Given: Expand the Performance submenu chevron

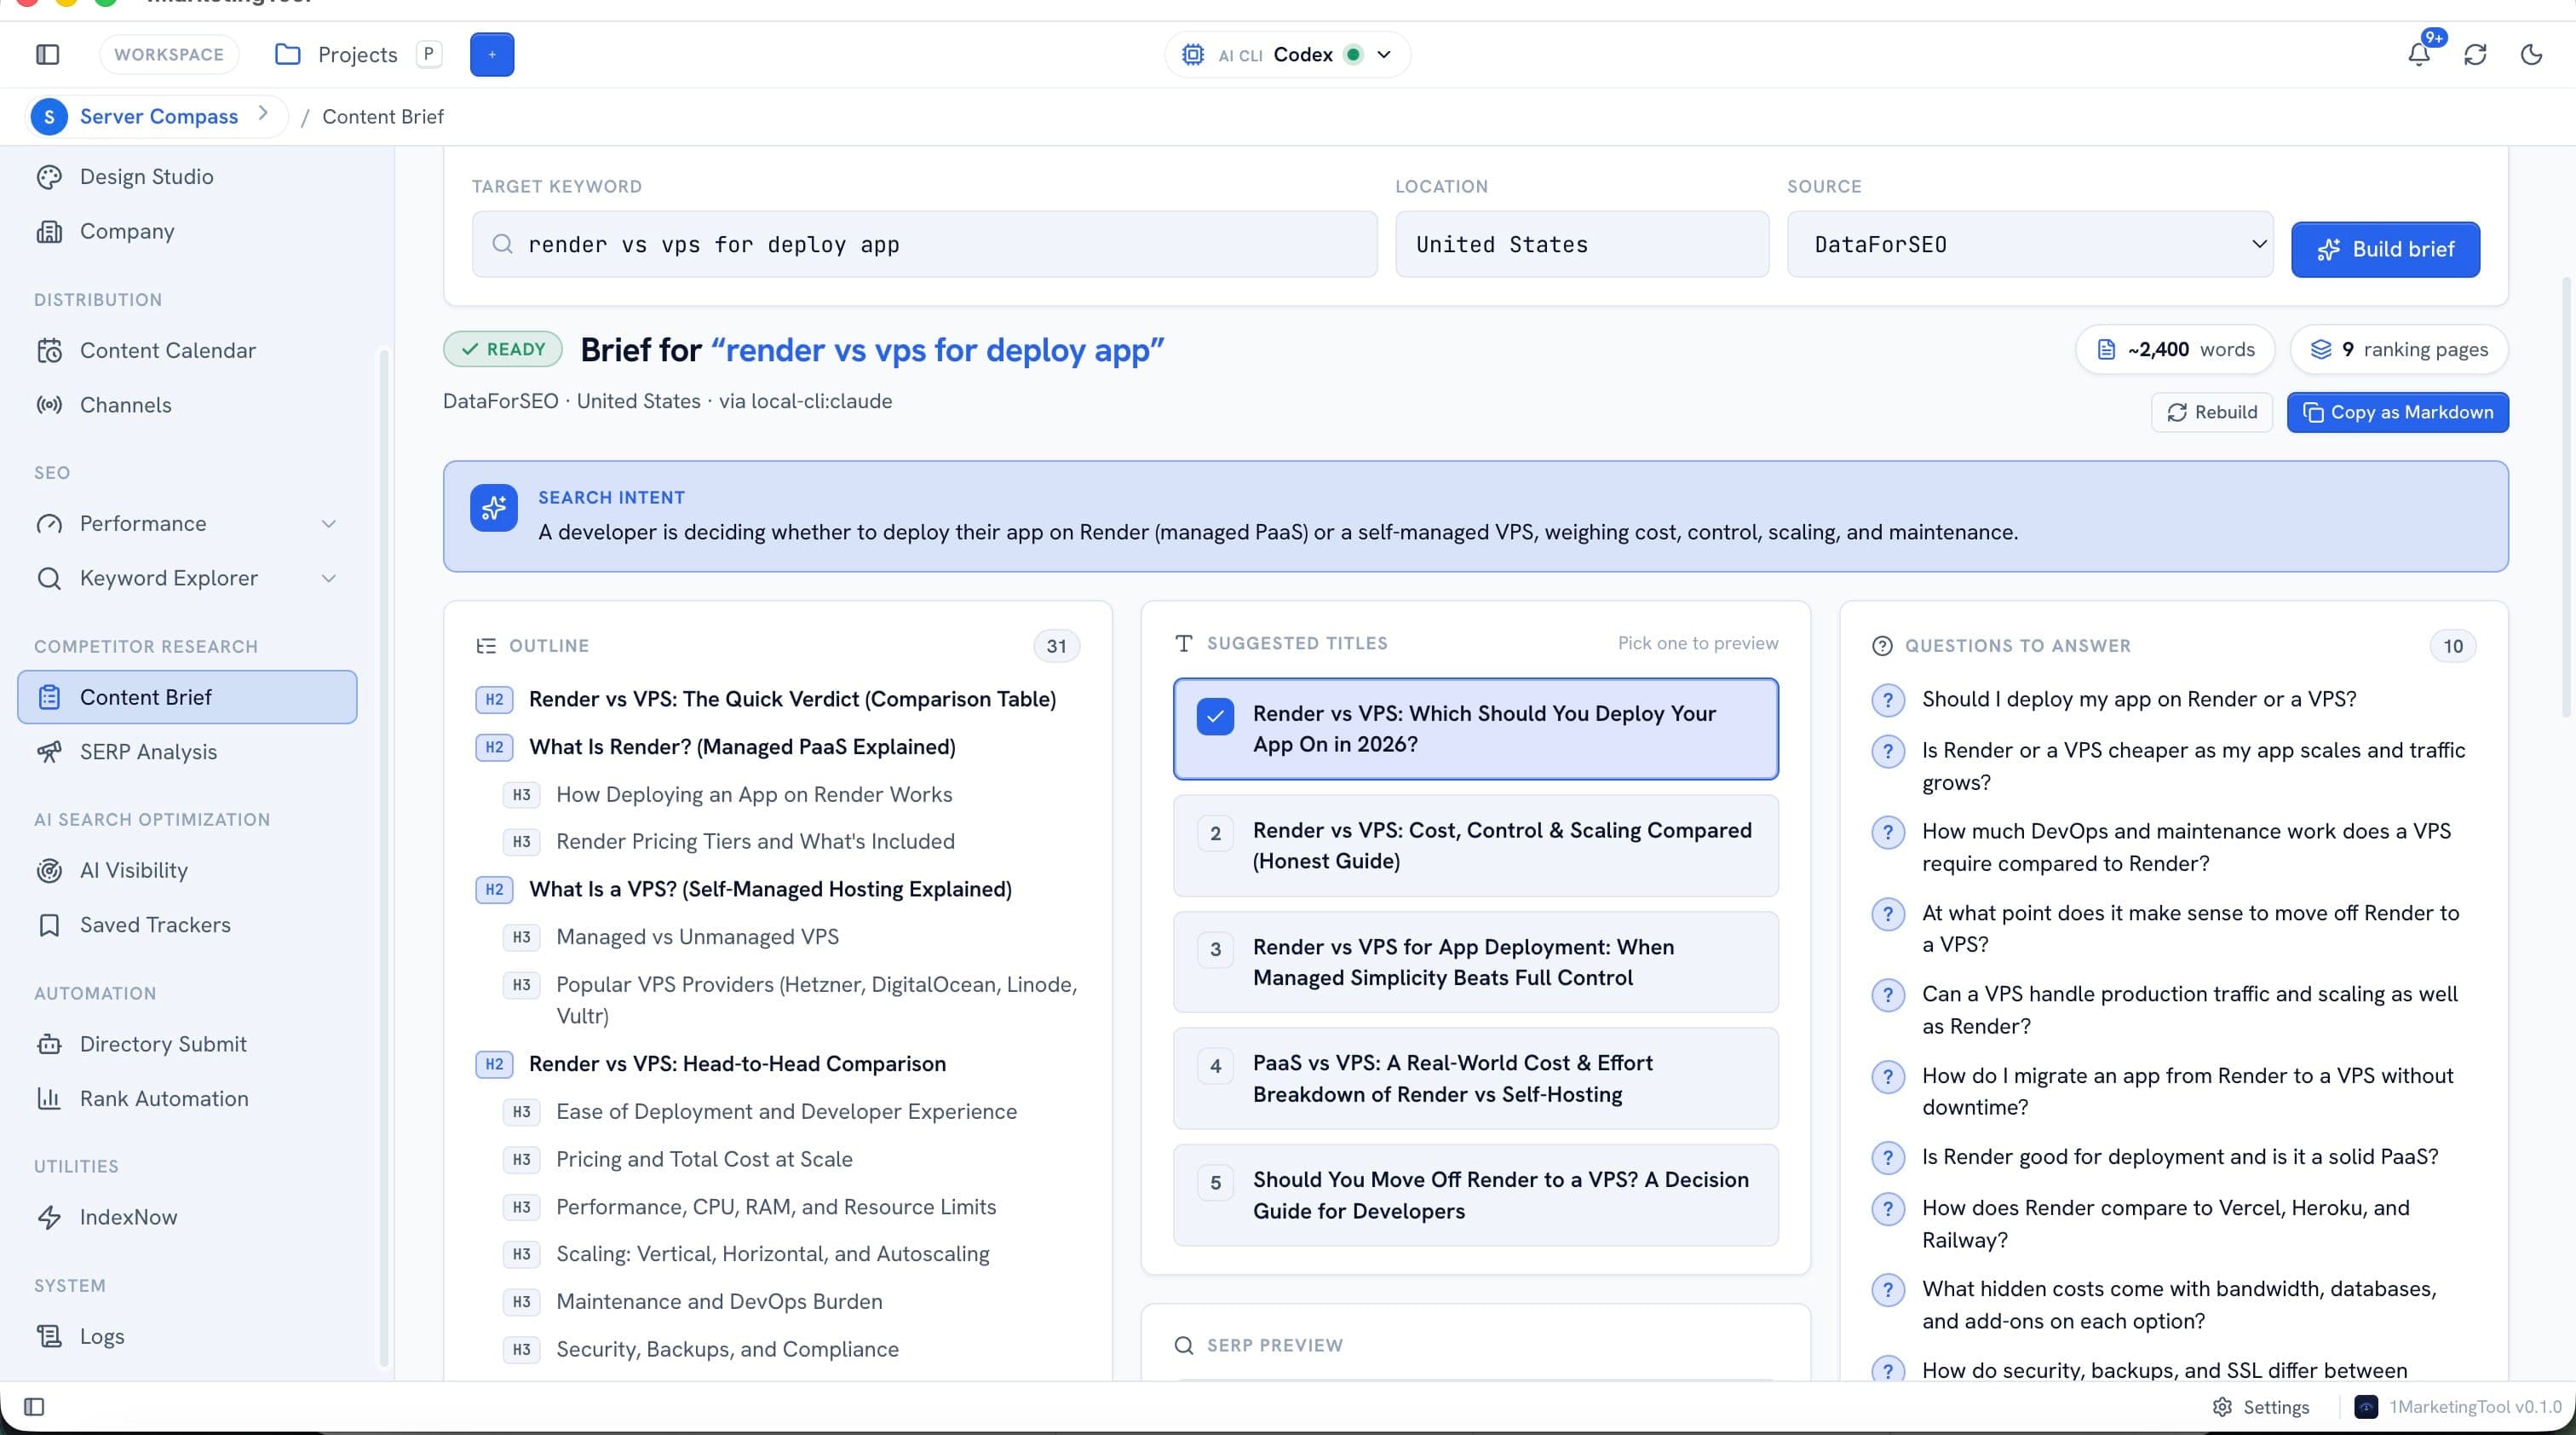Looking at the screenshot, I should pos(328,524).
